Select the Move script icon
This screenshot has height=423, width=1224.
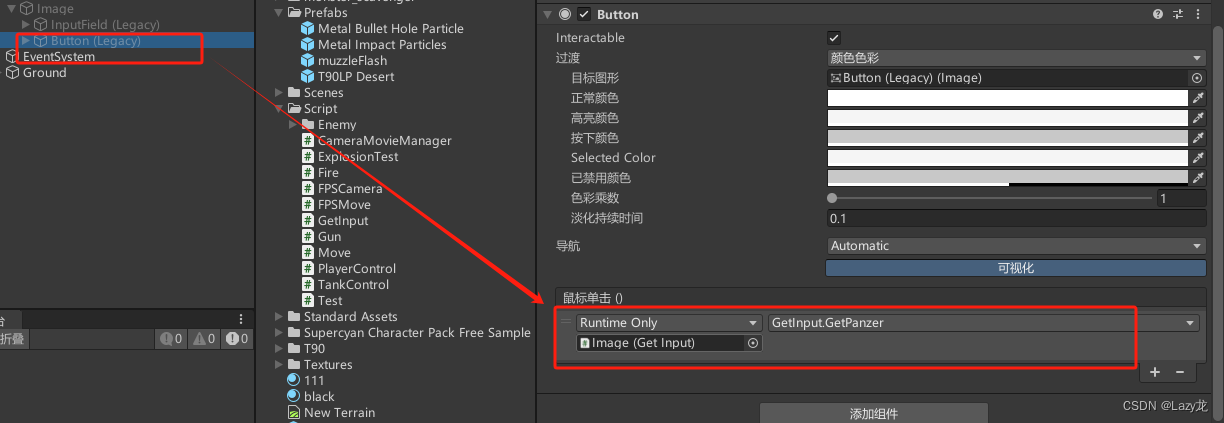(308, 253)
